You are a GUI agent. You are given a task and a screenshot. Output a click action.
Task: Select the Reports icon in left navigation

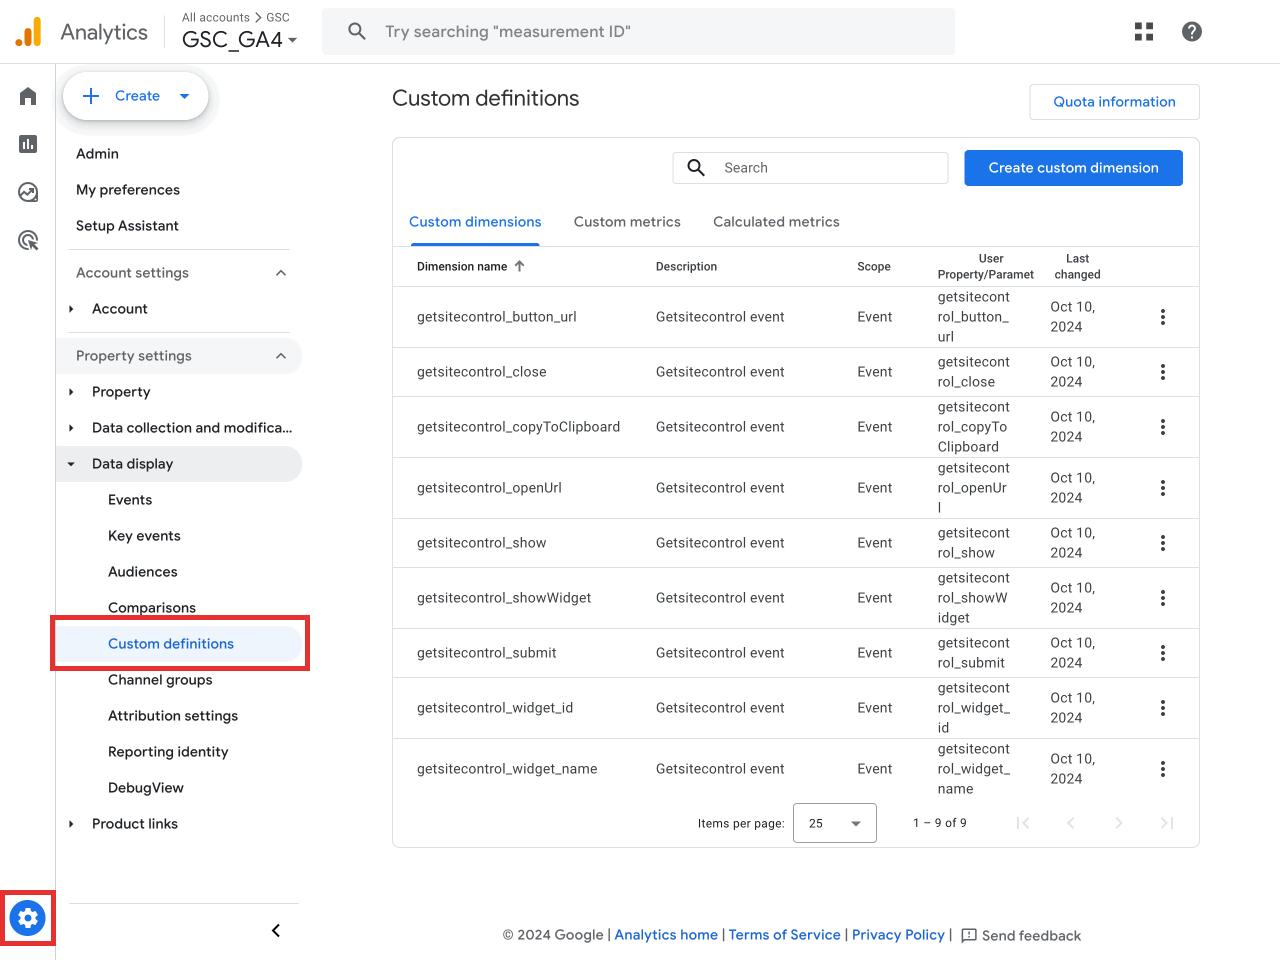tap(27, 144)
